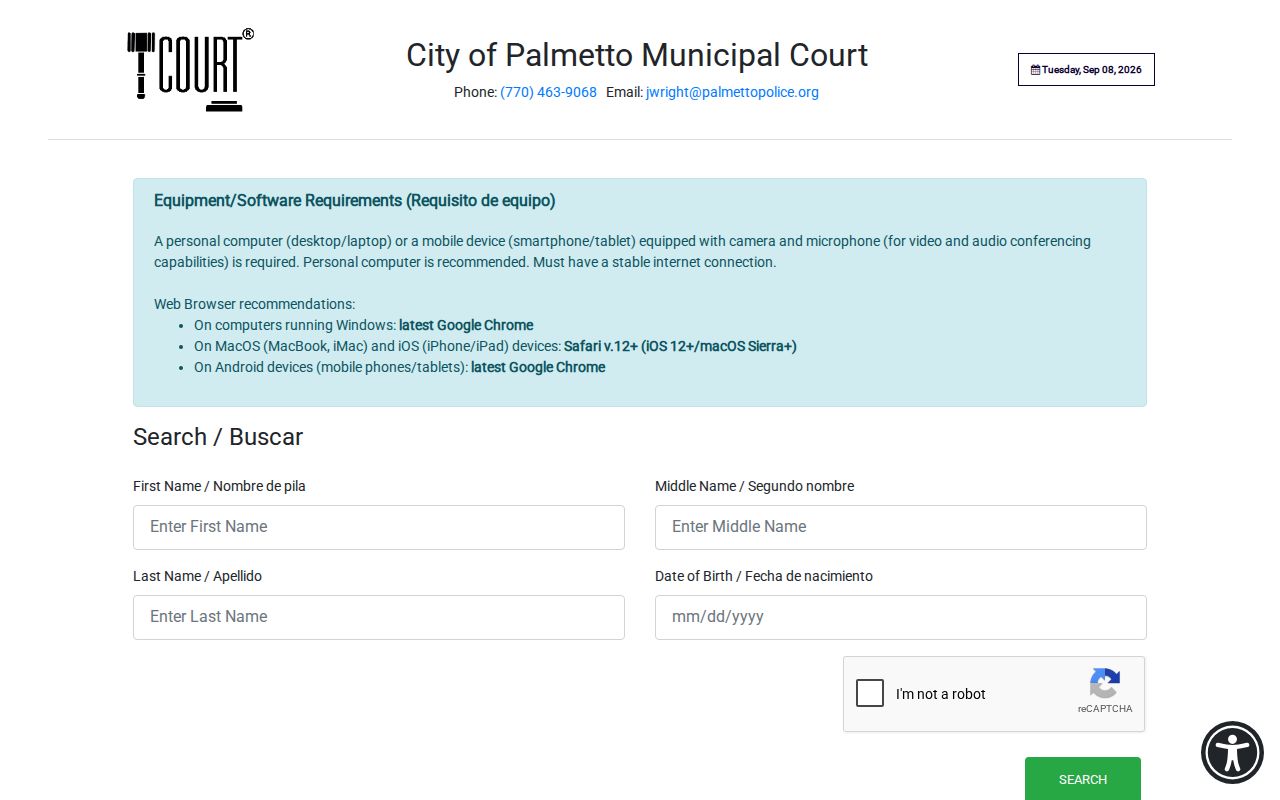The width and height of the screenshot is (1280, 800).
Task: Click the reCAPTCHA logo icon
Action: (x=1105, y=684)
